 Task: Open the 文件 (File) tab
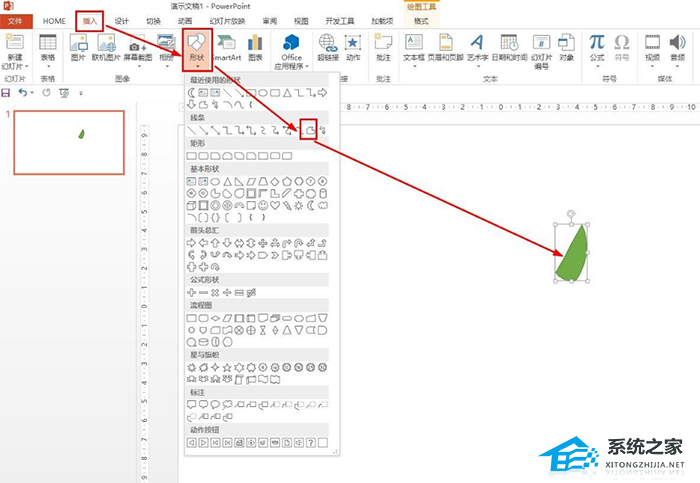pyautogui.click(x=16, y=21)
